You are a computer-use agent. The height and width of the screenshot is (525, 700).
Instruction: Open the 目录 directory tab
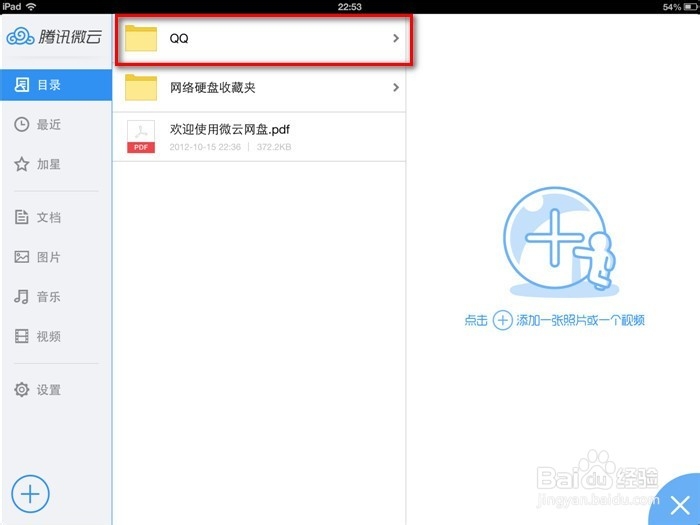coord(56,85)
